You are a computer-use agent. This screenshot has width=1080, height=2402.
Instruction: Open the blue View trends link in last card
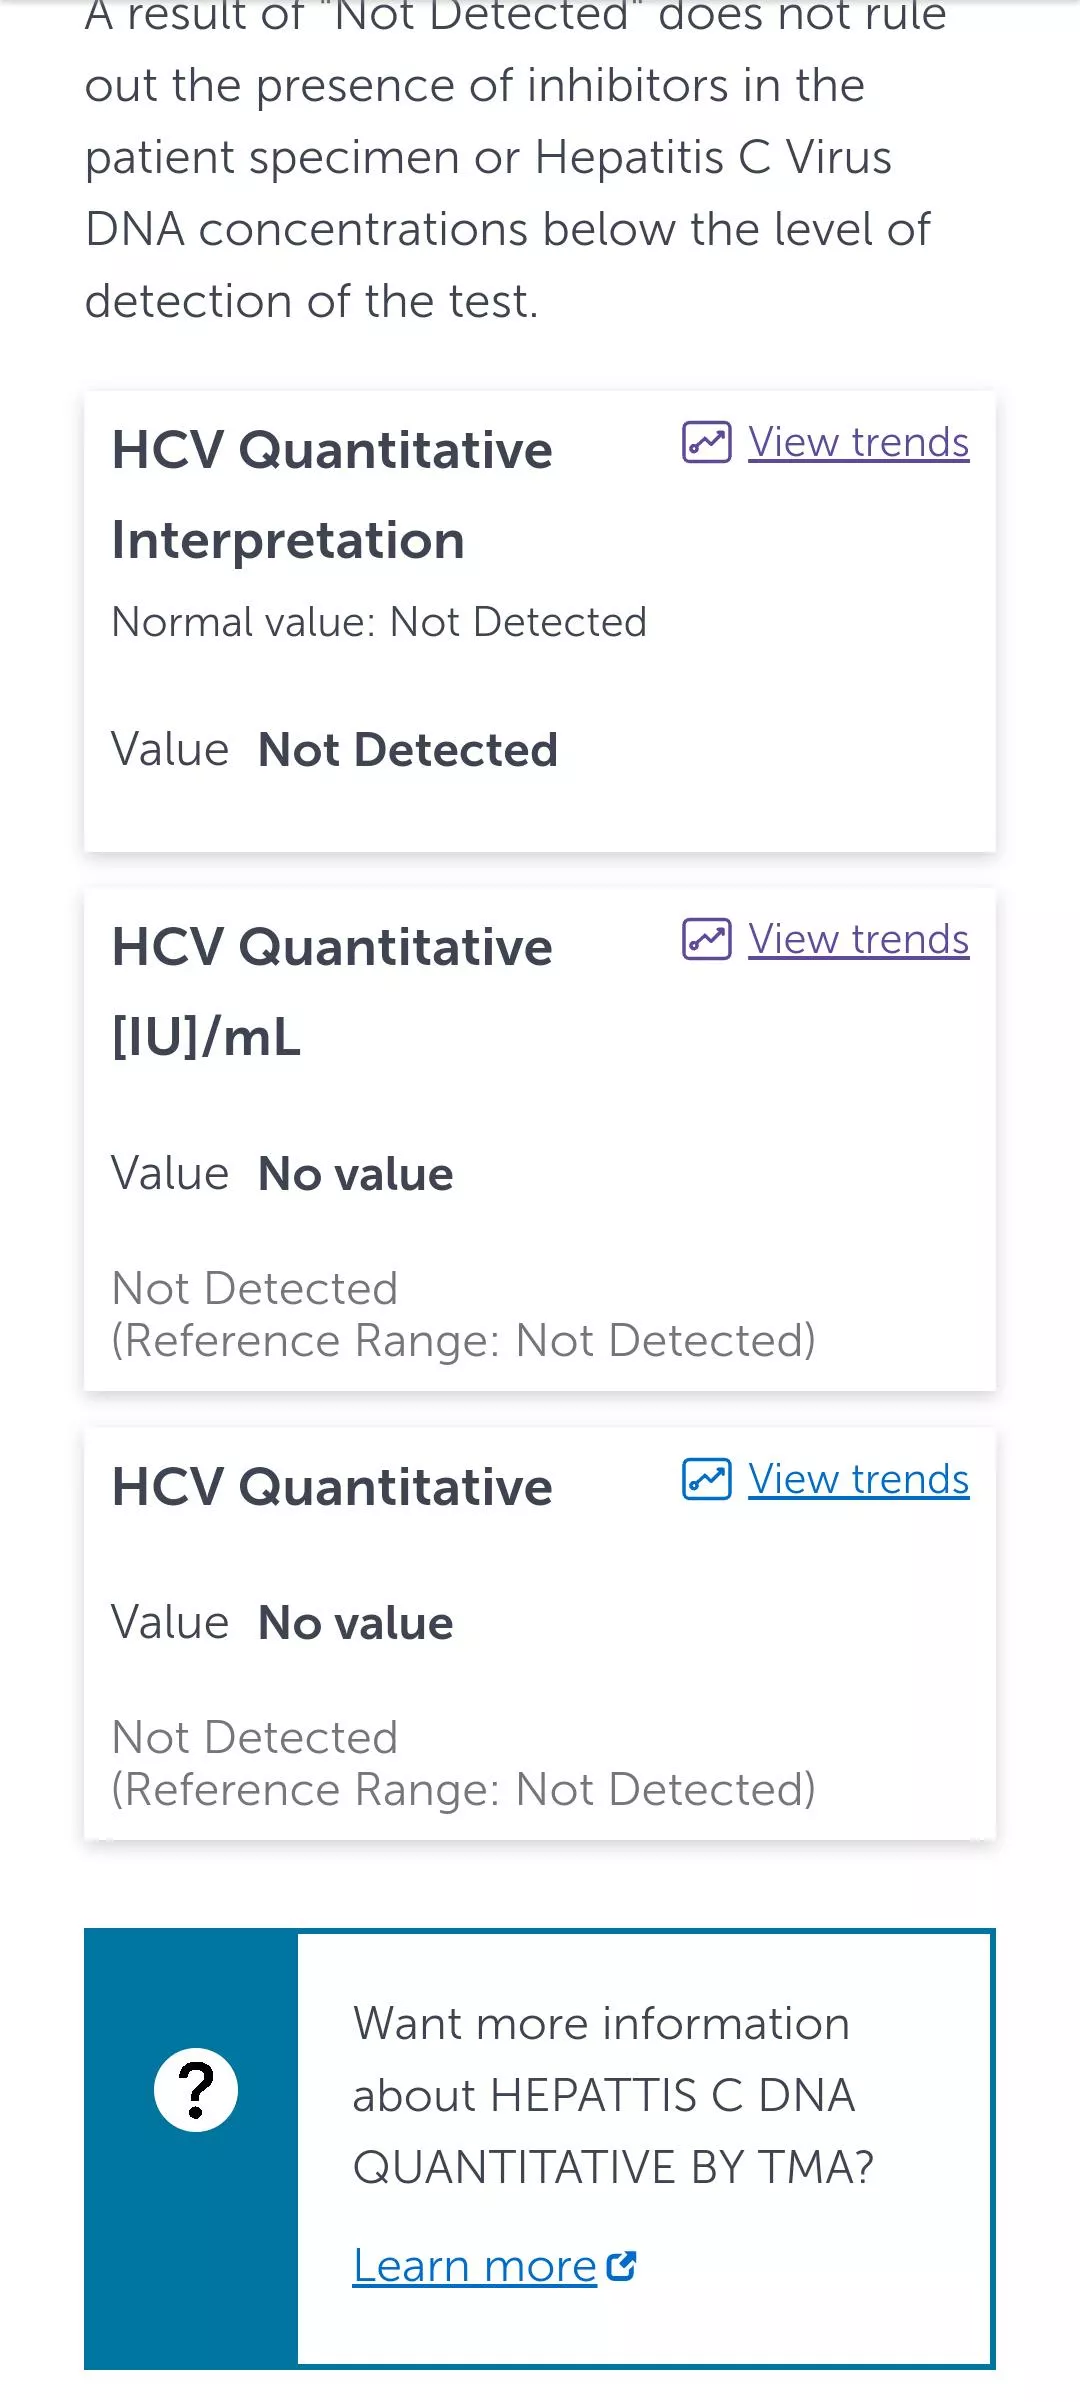pyautogui.click(x=858, y=1479)
